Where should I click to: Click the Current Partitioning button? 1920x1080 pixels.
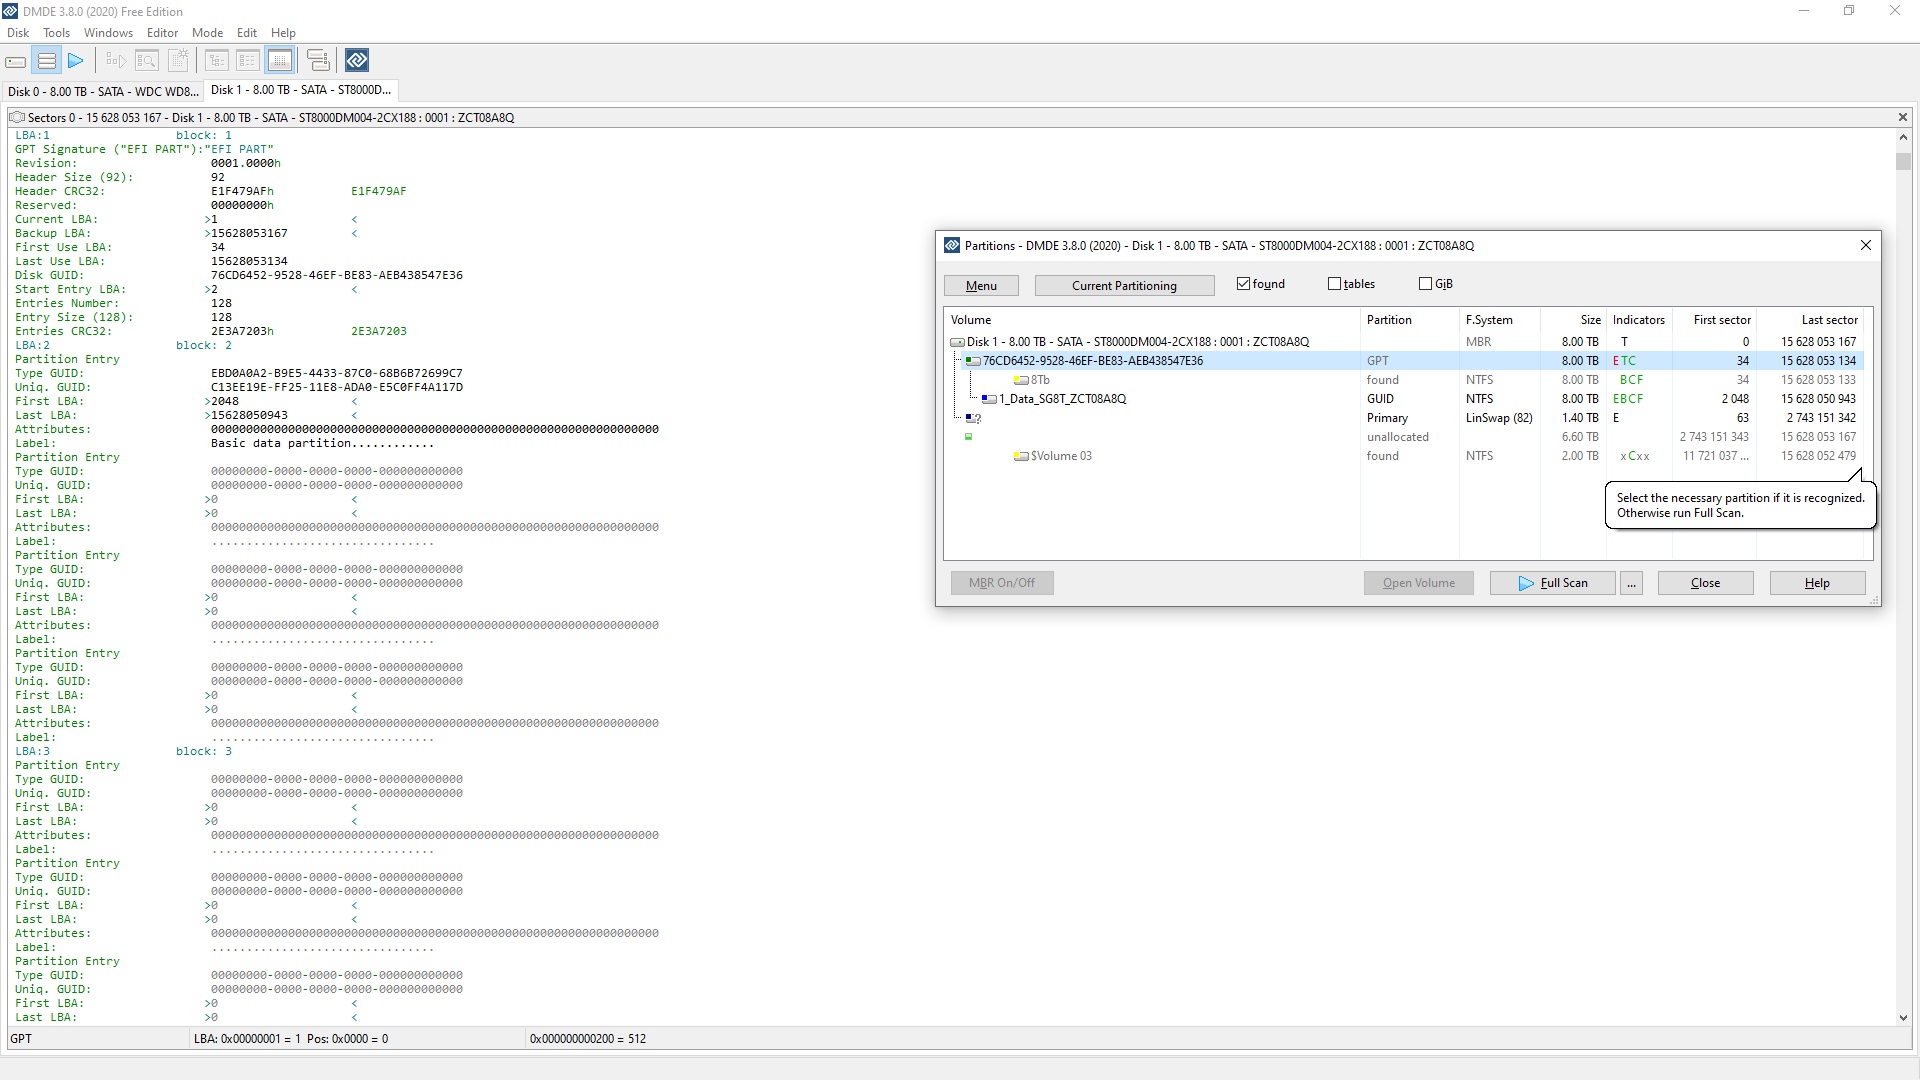click(1124, 286)
